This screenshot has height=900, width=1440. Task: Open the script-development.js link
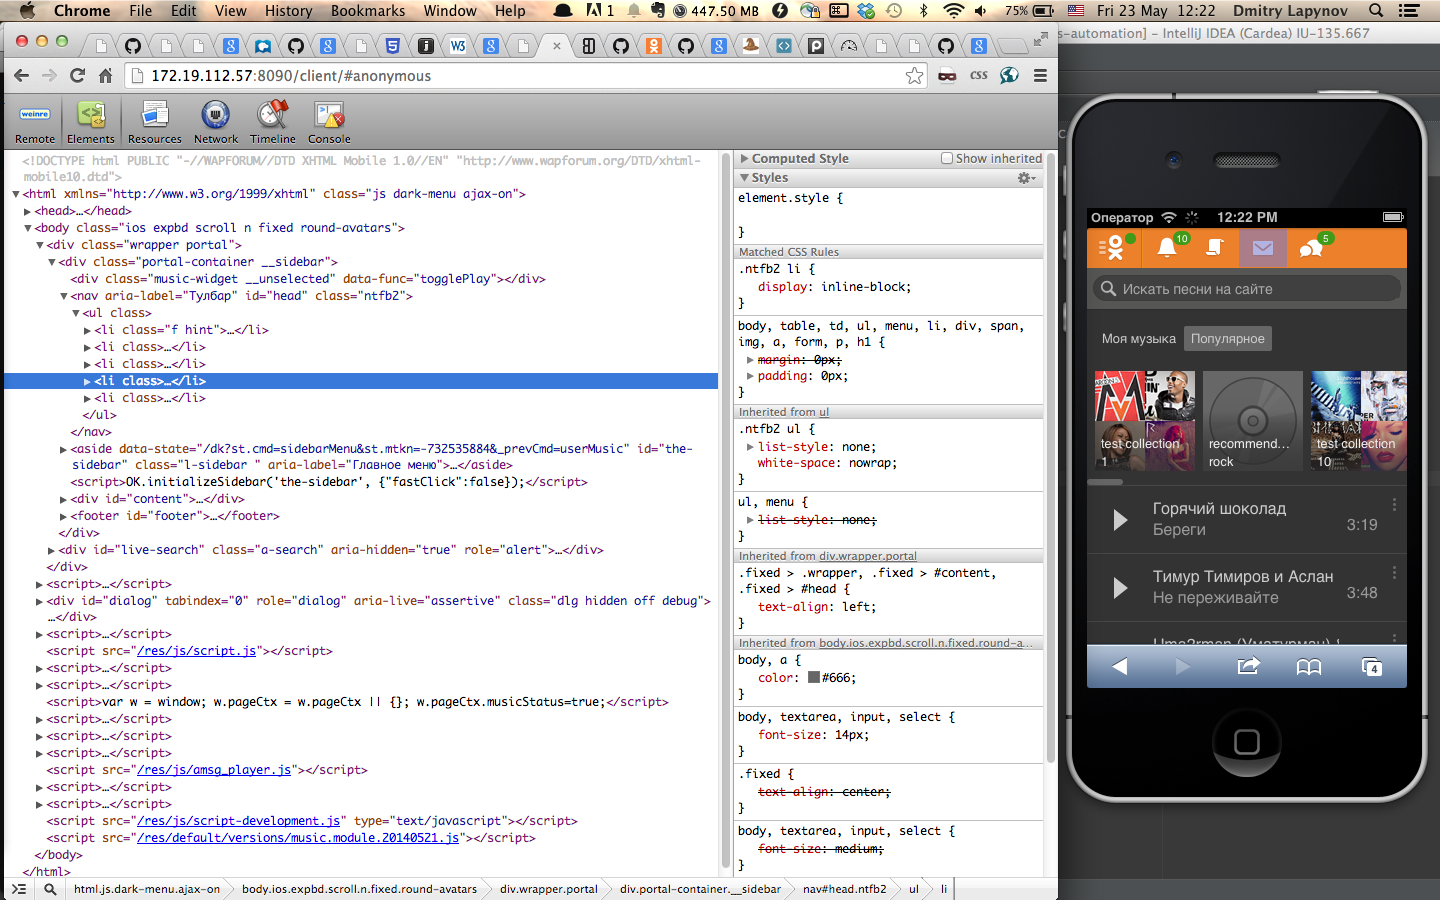pos(239,821)
